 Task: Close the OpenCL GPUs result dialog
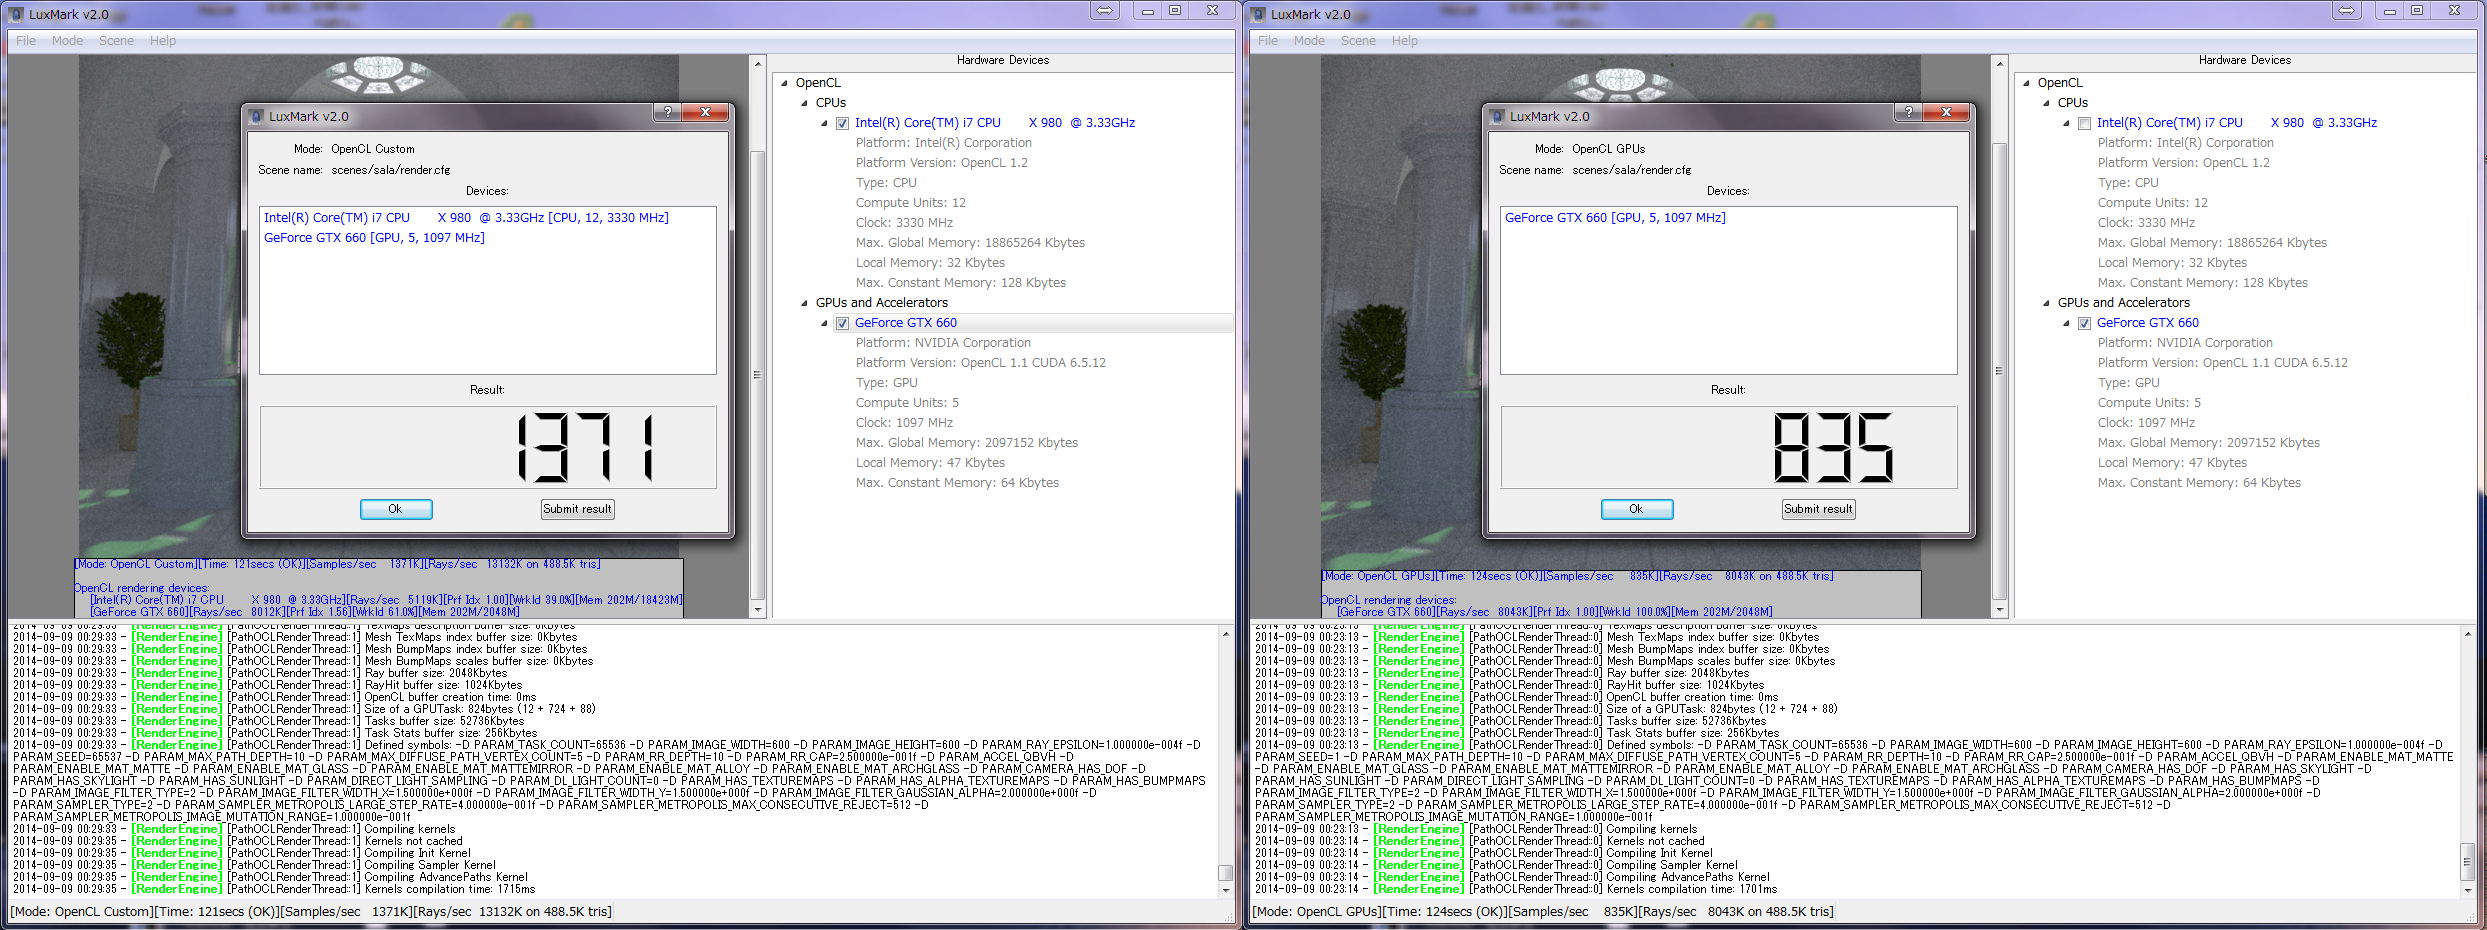point(1947,112)
